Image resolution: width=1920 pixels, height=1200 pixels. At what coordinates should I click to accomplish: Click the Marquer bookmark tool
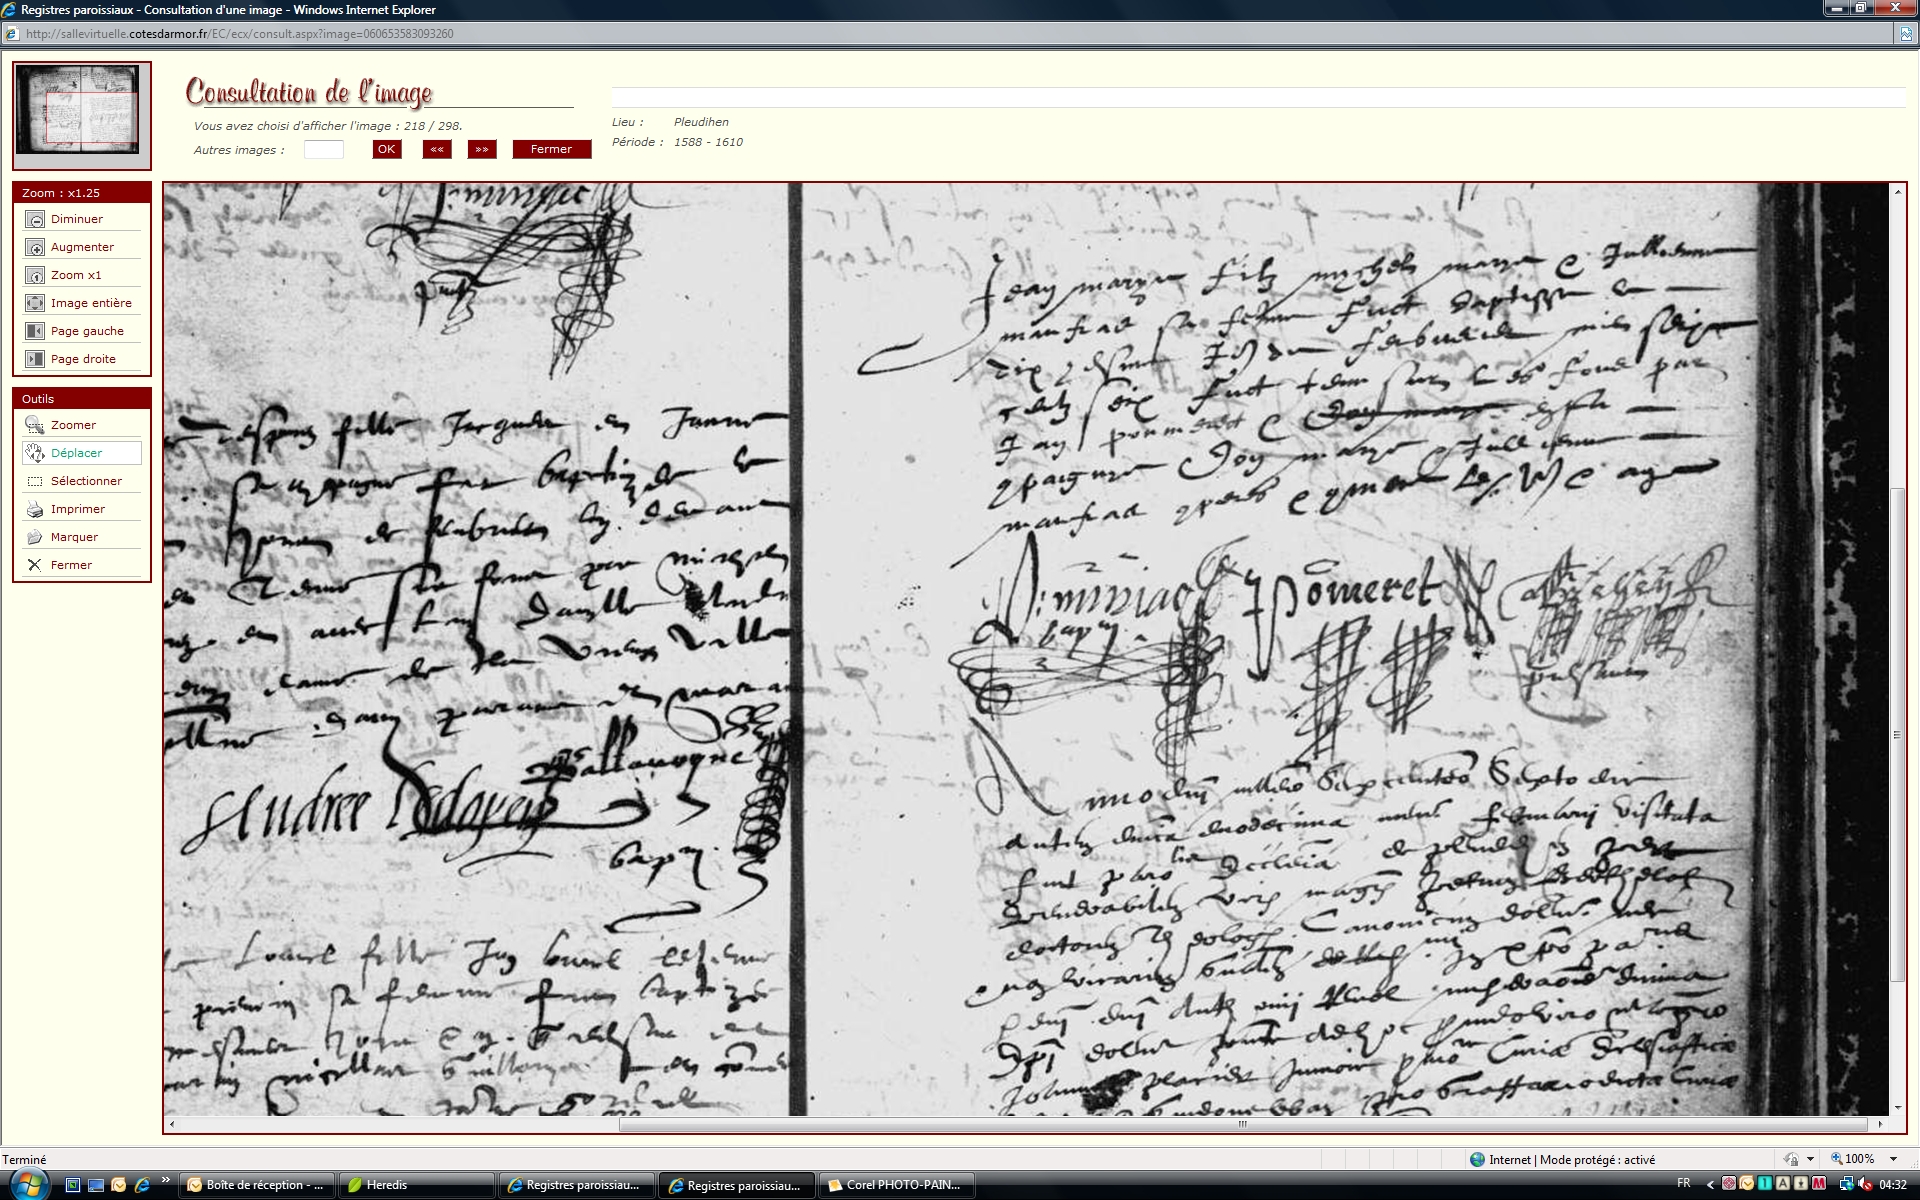click(35, 537)
